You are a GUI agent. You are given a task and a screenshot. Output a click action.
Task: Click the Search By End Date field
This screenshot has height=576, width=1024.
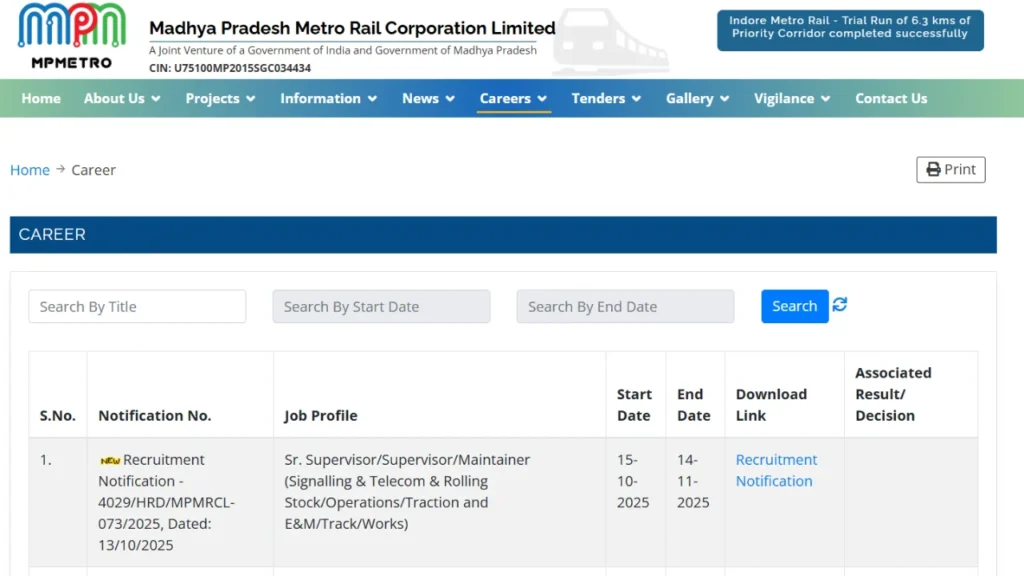point(626,306)
